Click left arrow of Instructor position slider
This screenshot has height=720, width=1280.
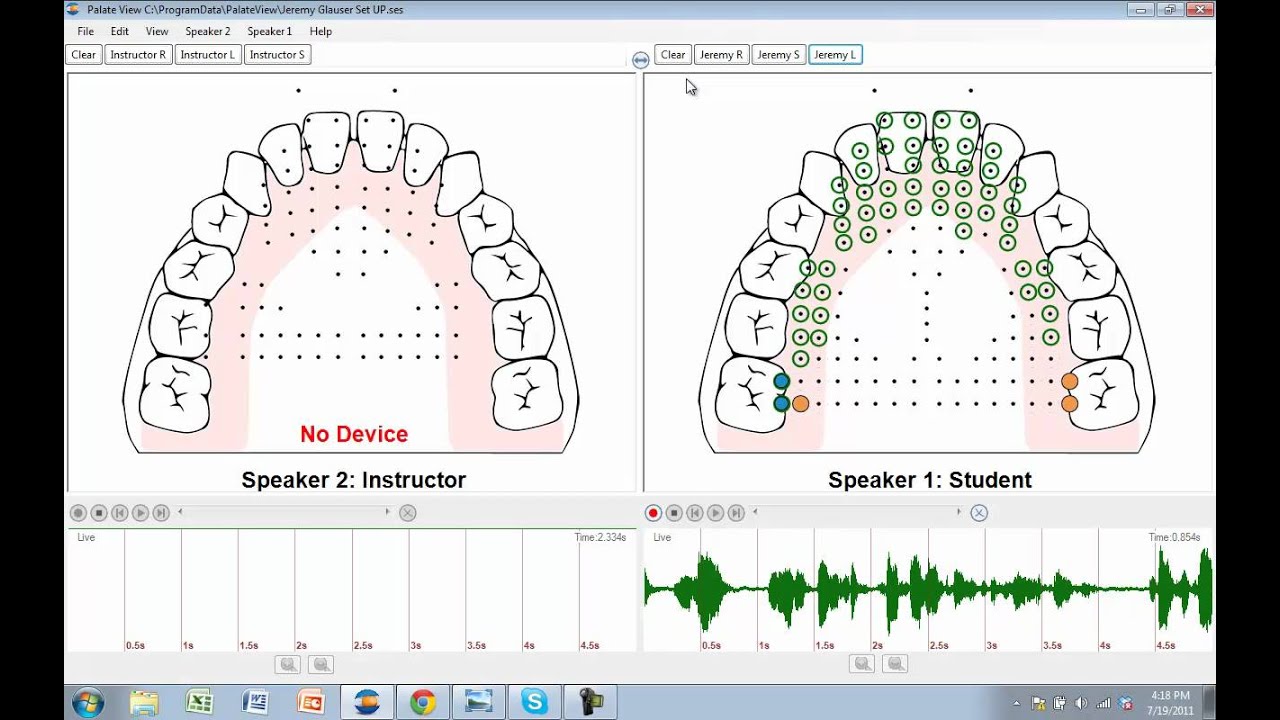coord(180,512)
